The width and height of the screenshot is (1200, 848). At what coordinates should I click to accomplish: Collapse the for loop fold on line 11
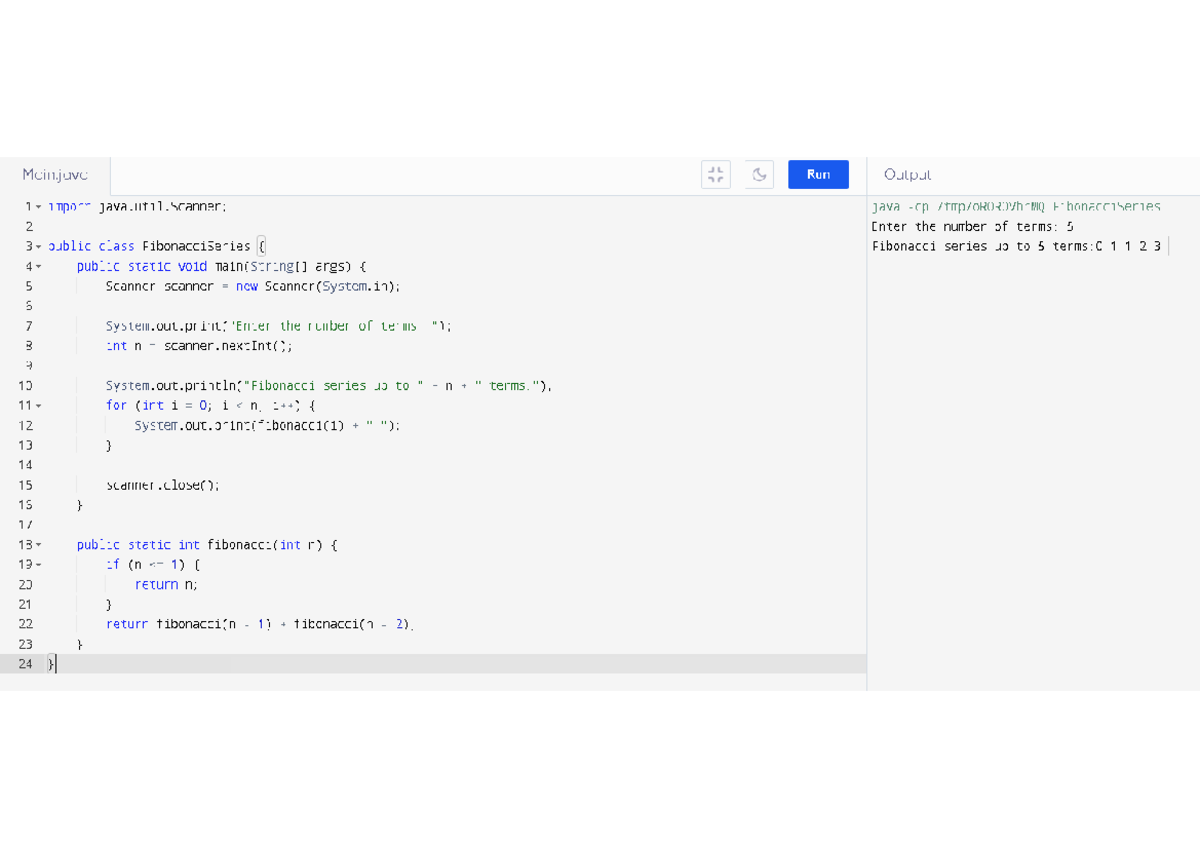point(39,405)
